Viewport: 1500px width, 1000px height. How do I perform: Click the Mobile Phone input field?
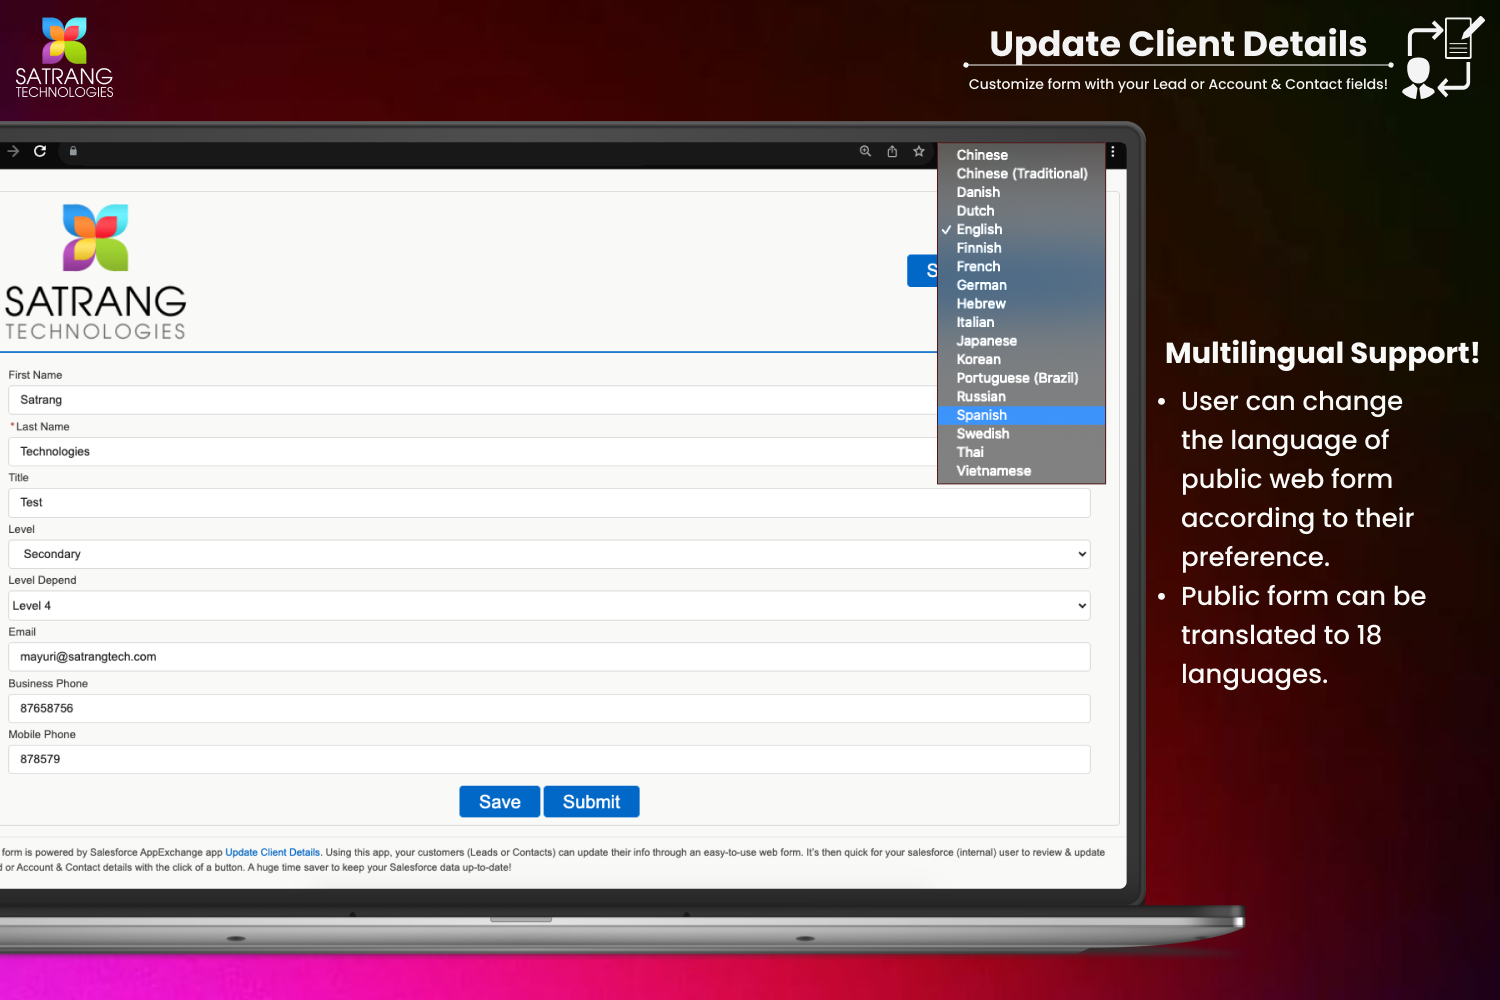pyautogui.click(x=549, y=759)
